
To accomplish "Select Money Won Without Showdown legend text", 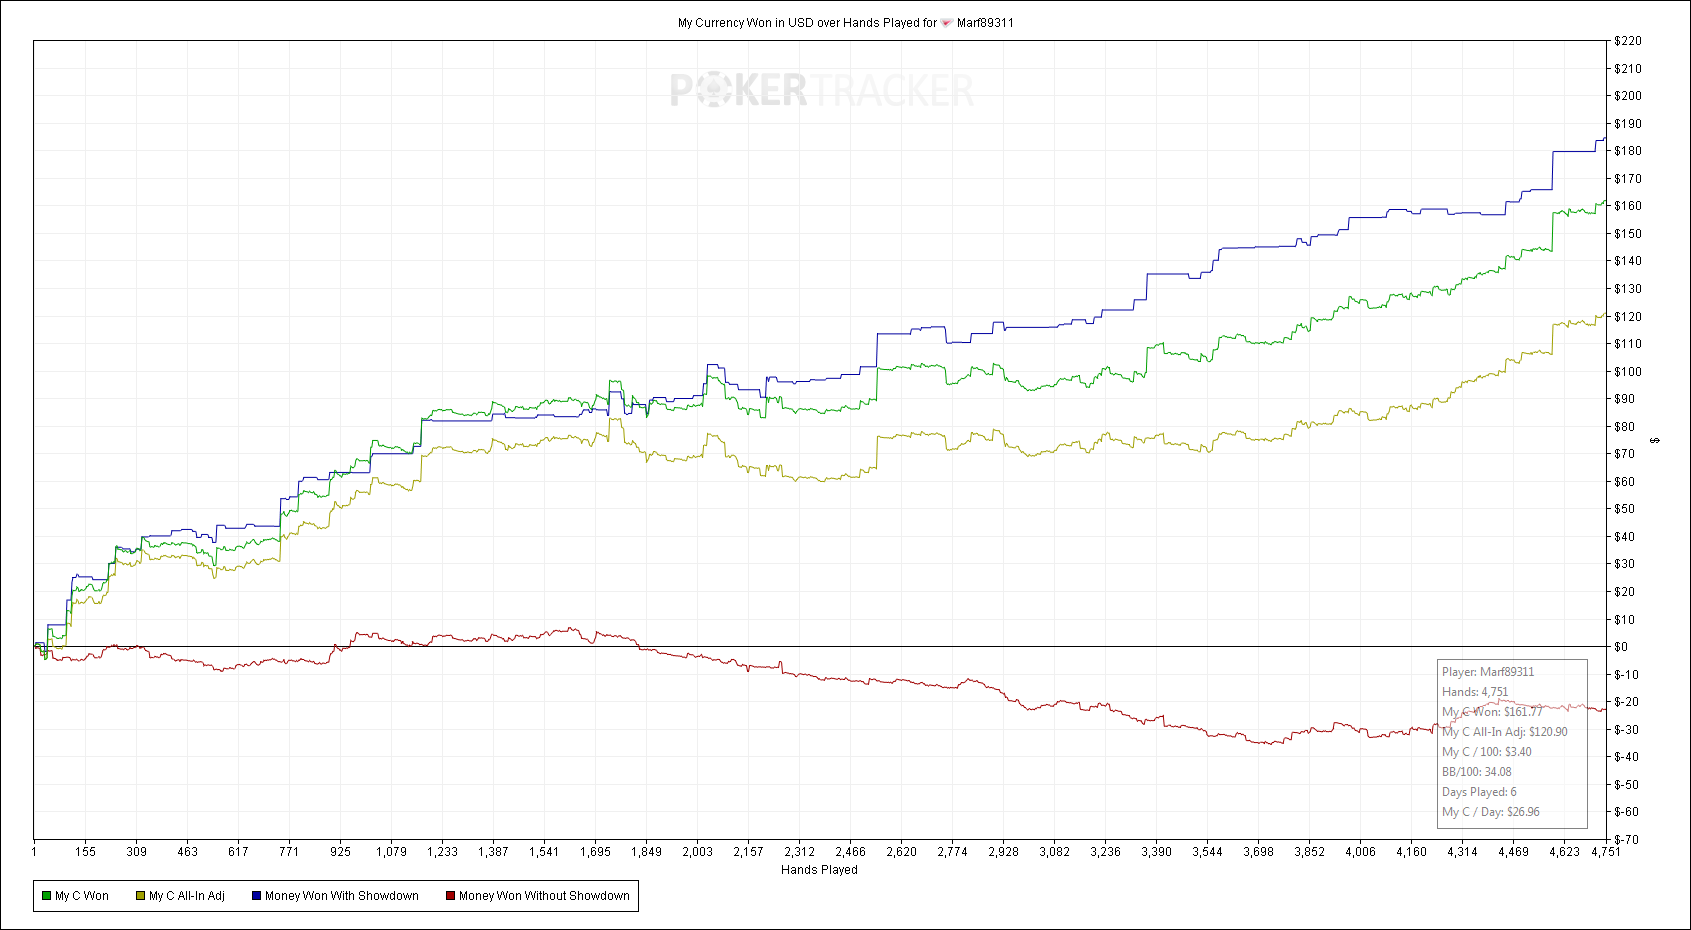I will 544,896.
